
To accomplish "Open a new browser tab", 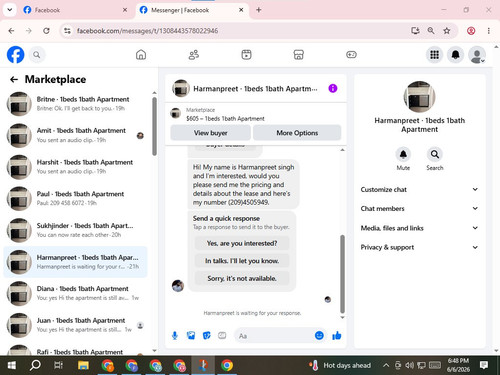I will 259,10.
